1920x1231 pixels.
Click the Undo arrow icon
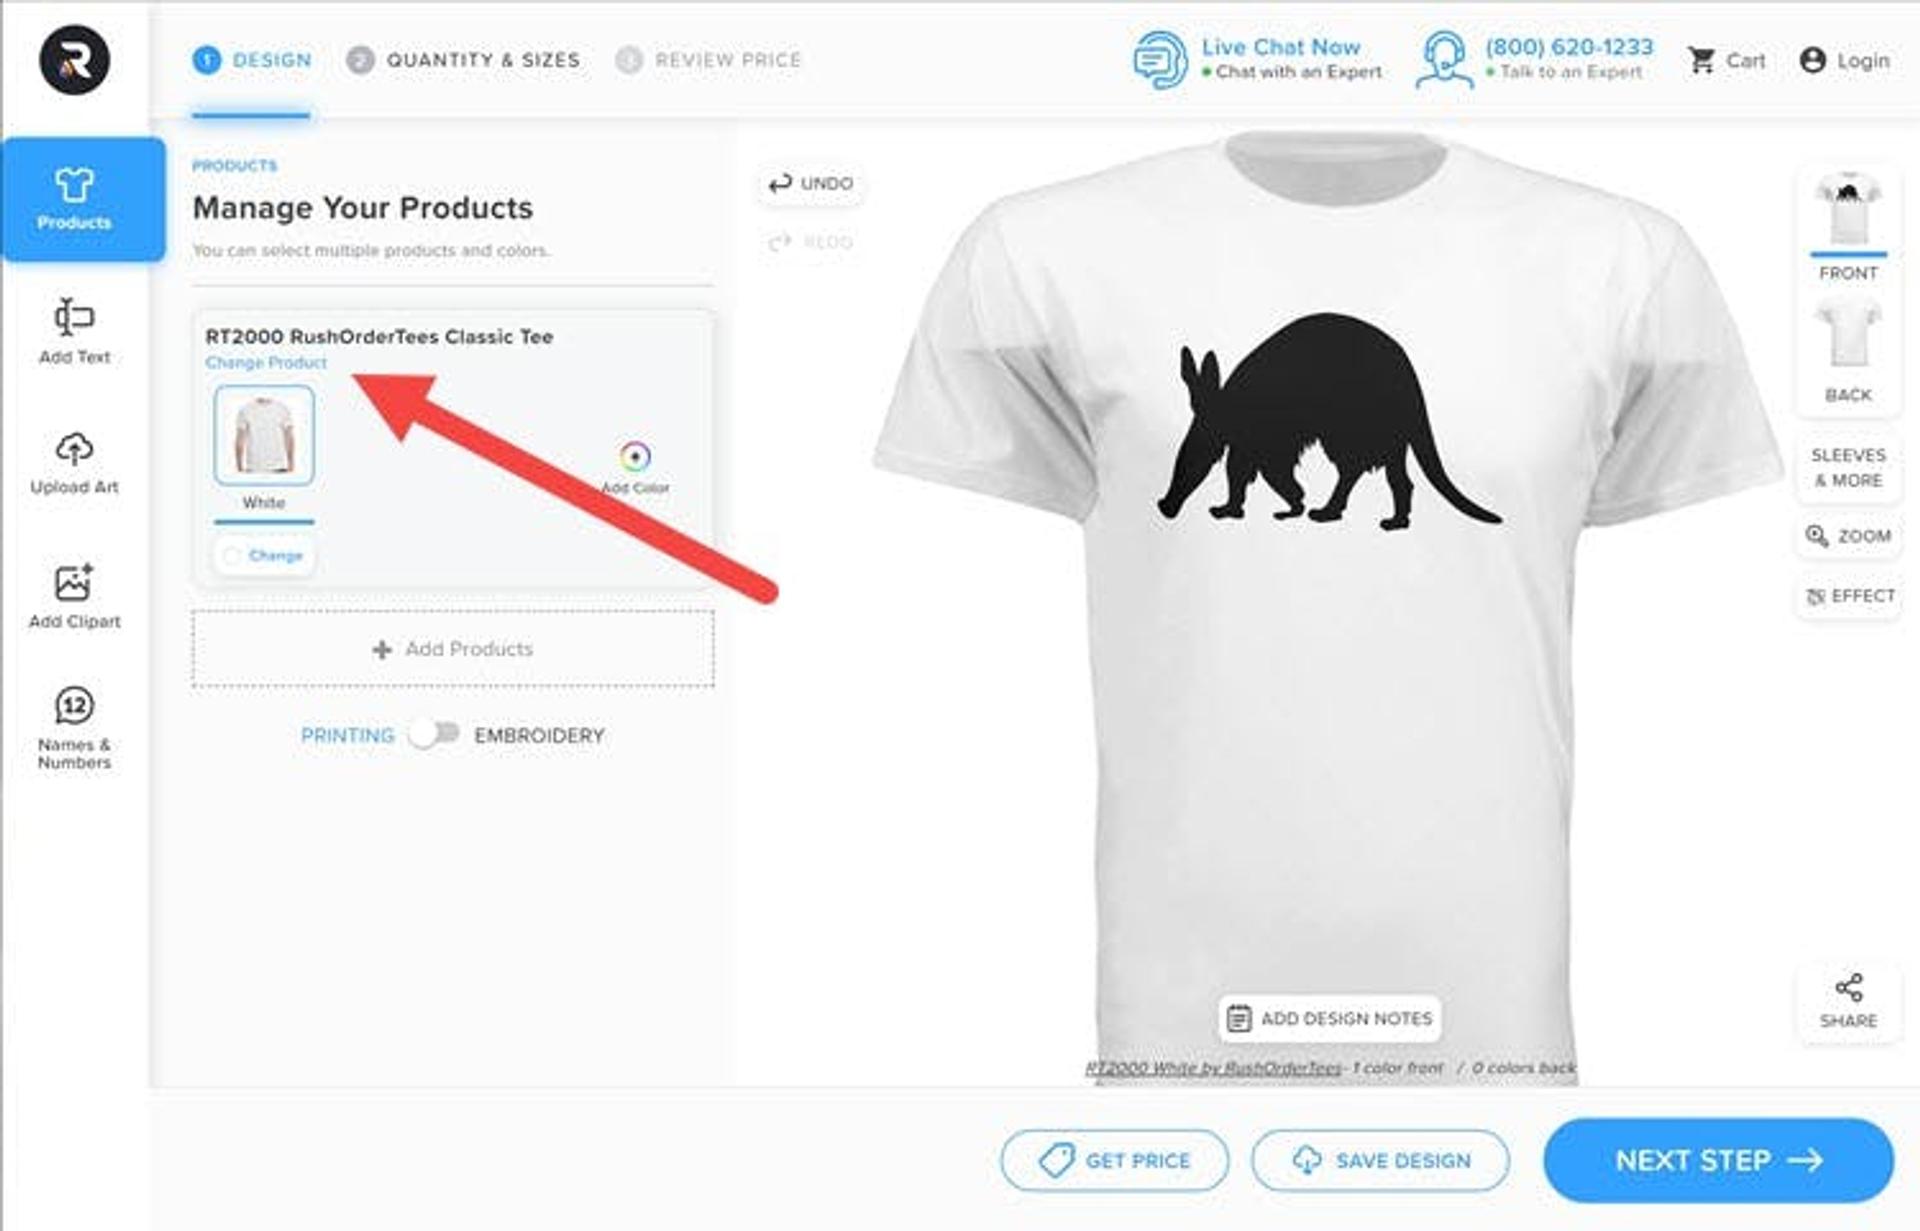(780, 183)
